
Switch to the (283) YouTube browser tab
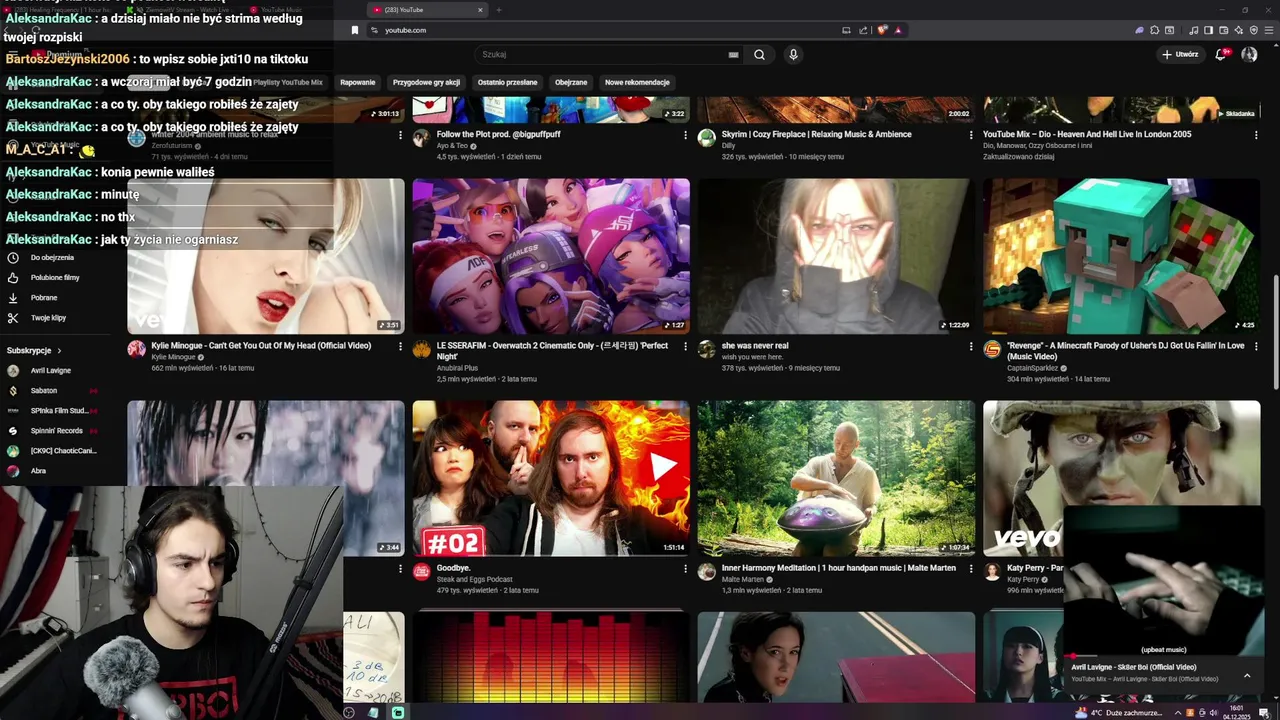(427, 10)
